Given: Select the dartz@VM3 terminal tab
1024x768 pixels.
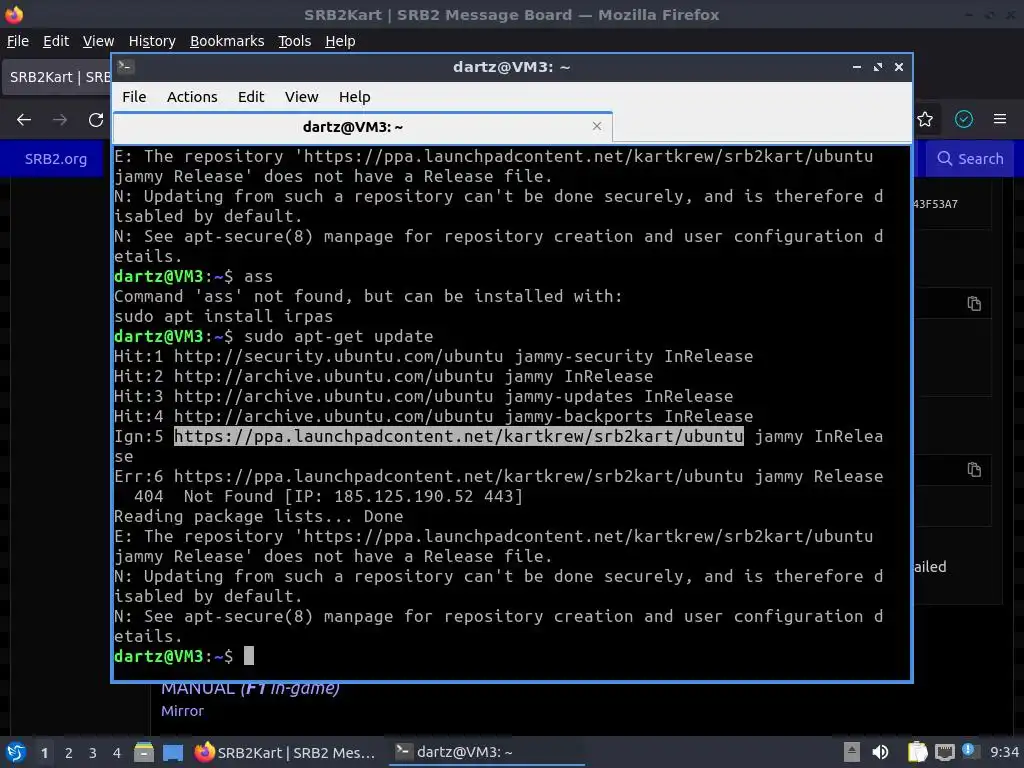Looking at the screenshot, I should coord(362,127).
